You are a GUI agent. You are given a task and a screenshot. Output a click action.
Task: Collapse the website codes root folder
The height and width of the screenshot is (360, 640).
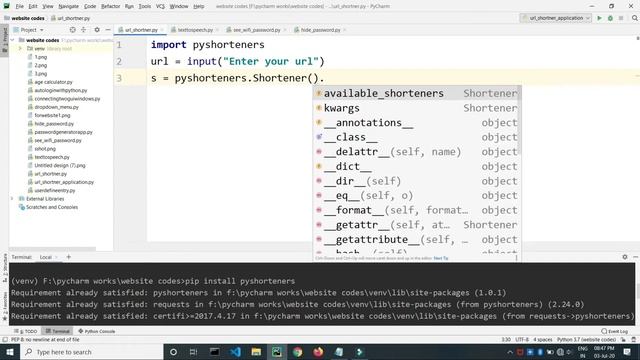point(13,40)
